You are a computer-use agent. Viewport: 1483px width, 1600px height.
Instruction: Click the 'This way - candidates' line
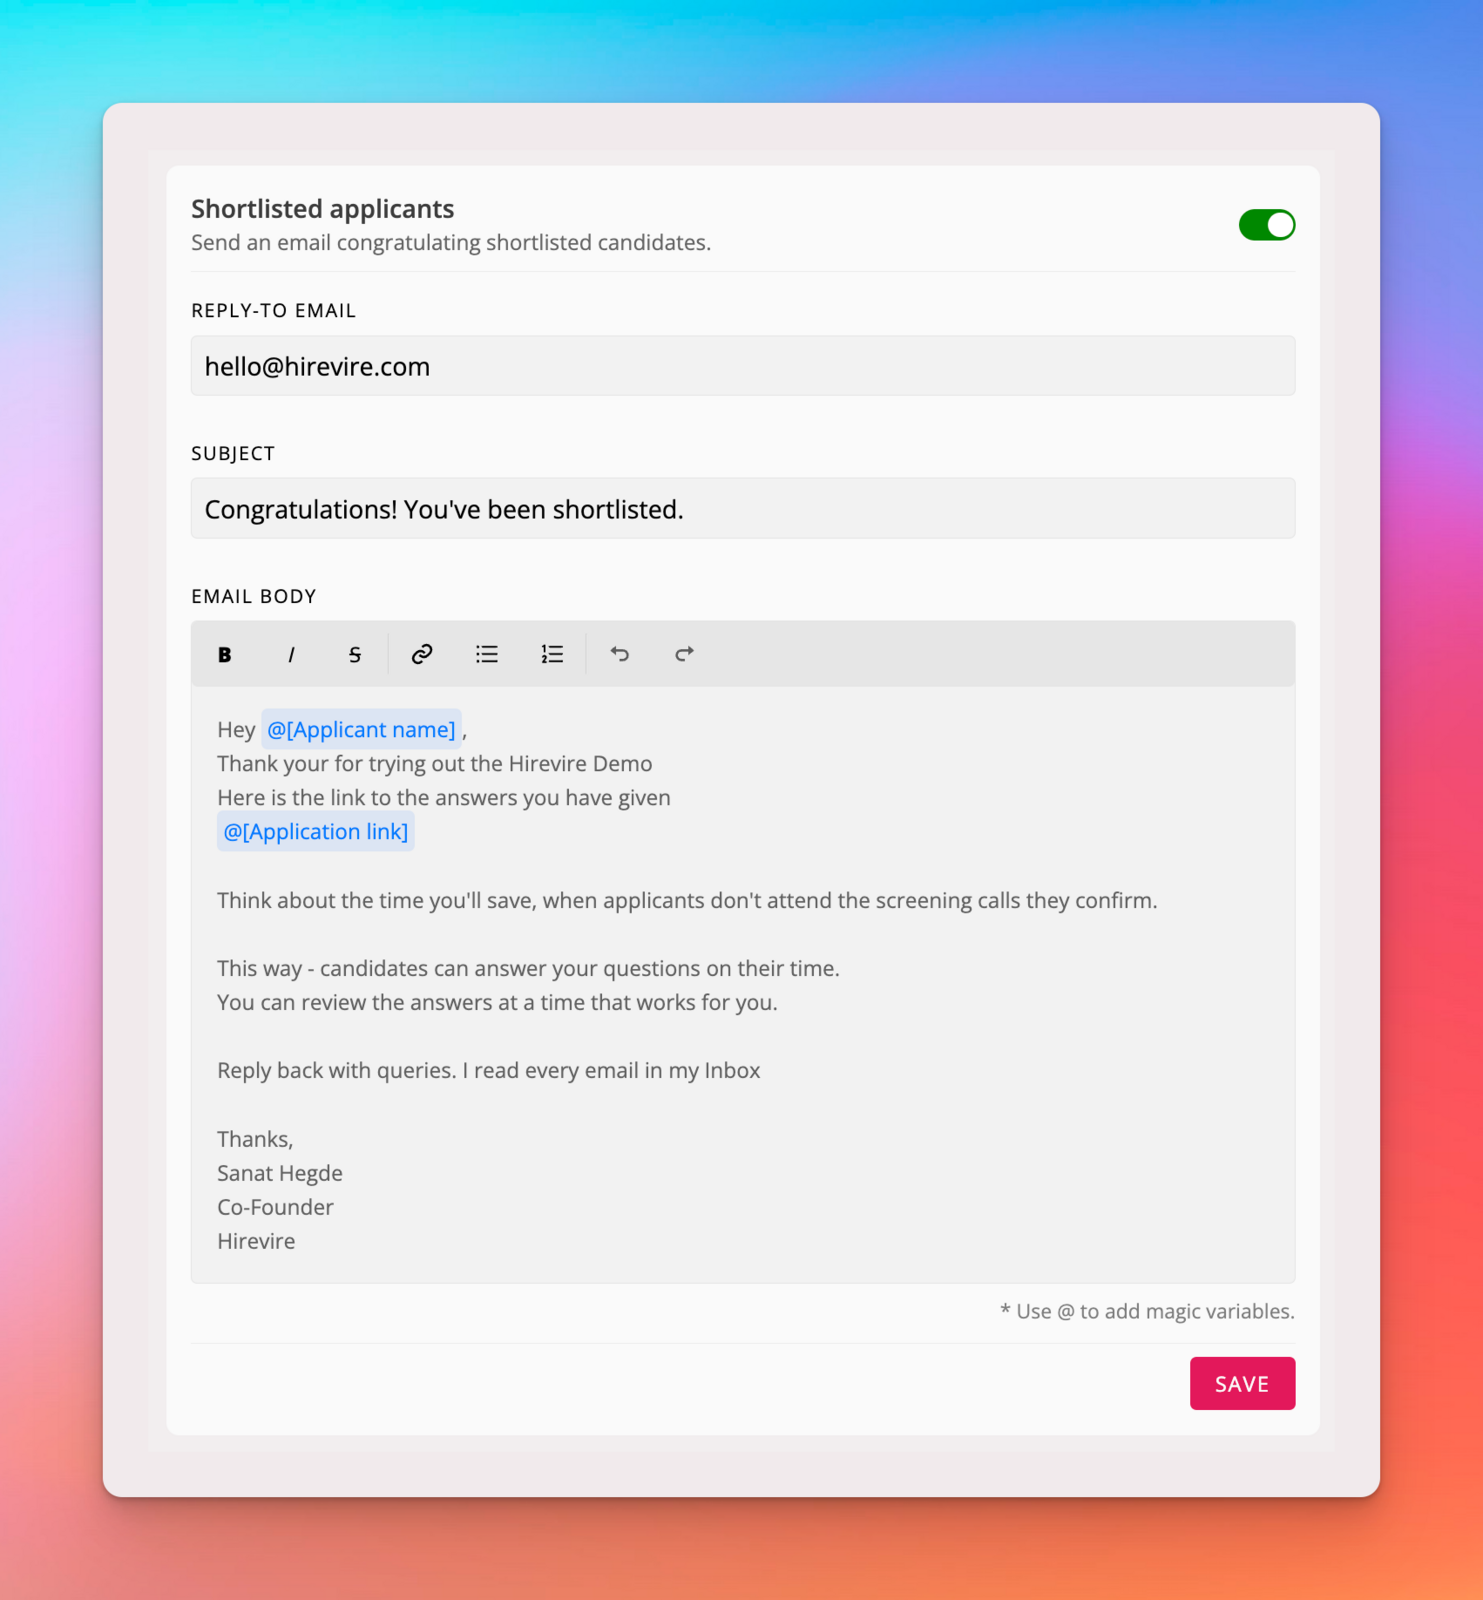528,968
